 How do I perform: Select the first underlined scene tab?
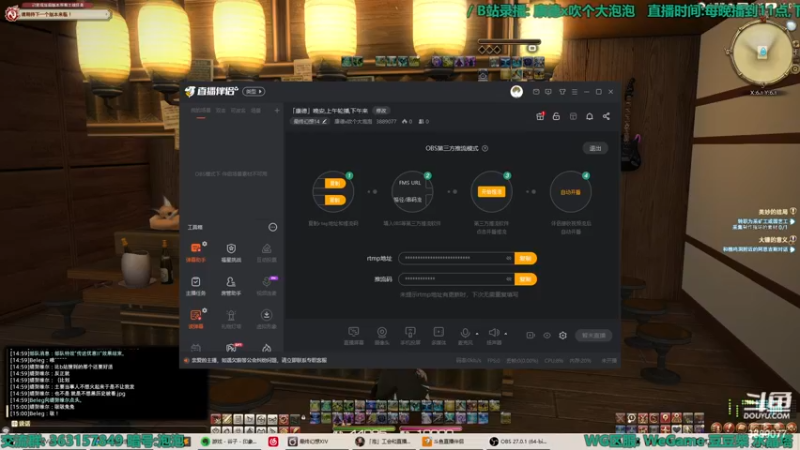point(201,111)
